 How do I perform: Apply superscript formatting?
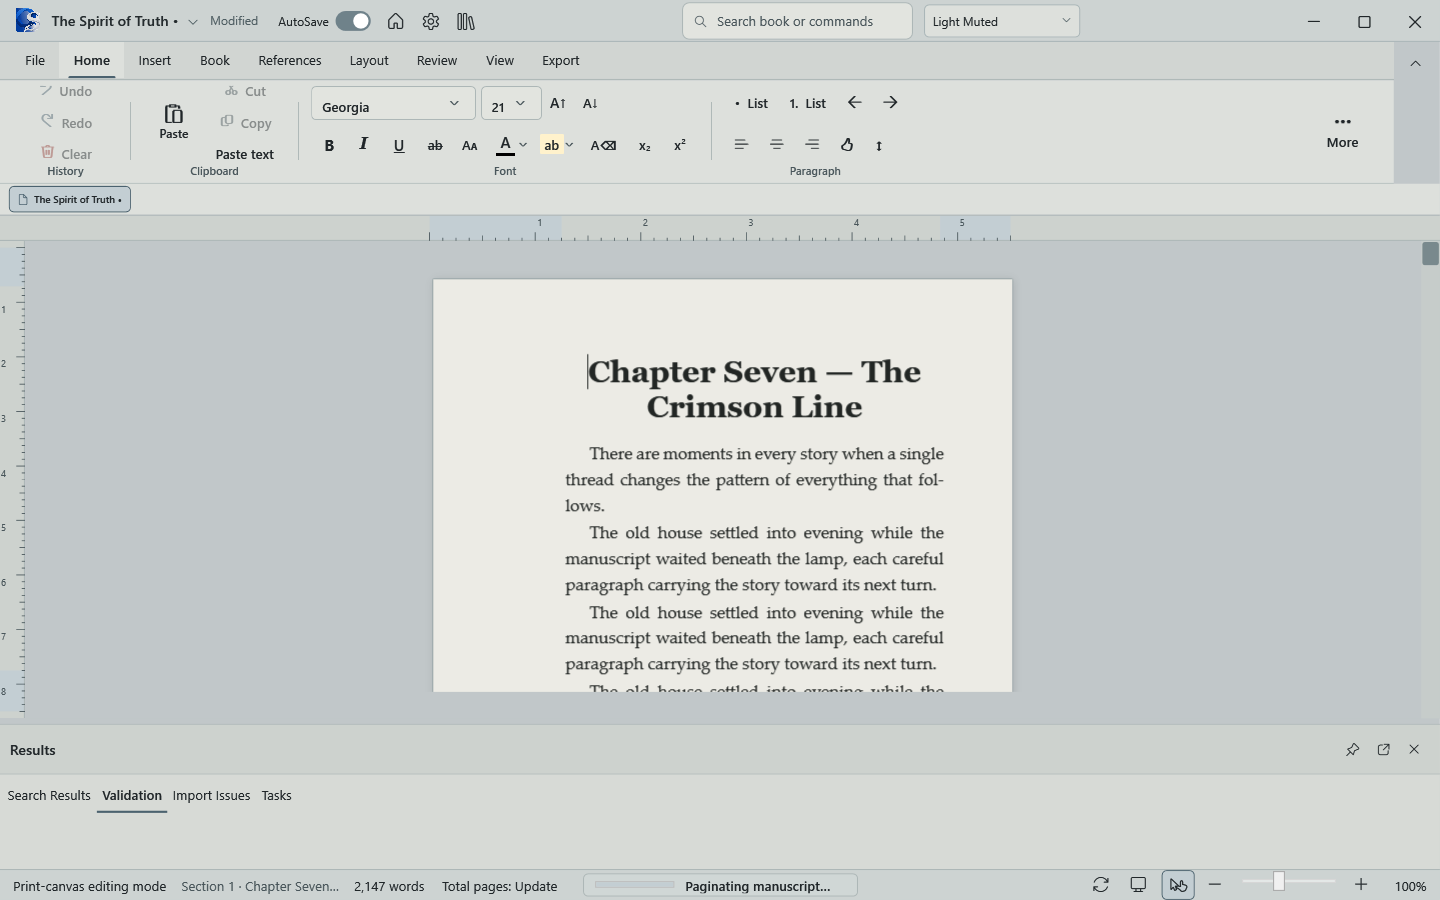click(680, 145)
